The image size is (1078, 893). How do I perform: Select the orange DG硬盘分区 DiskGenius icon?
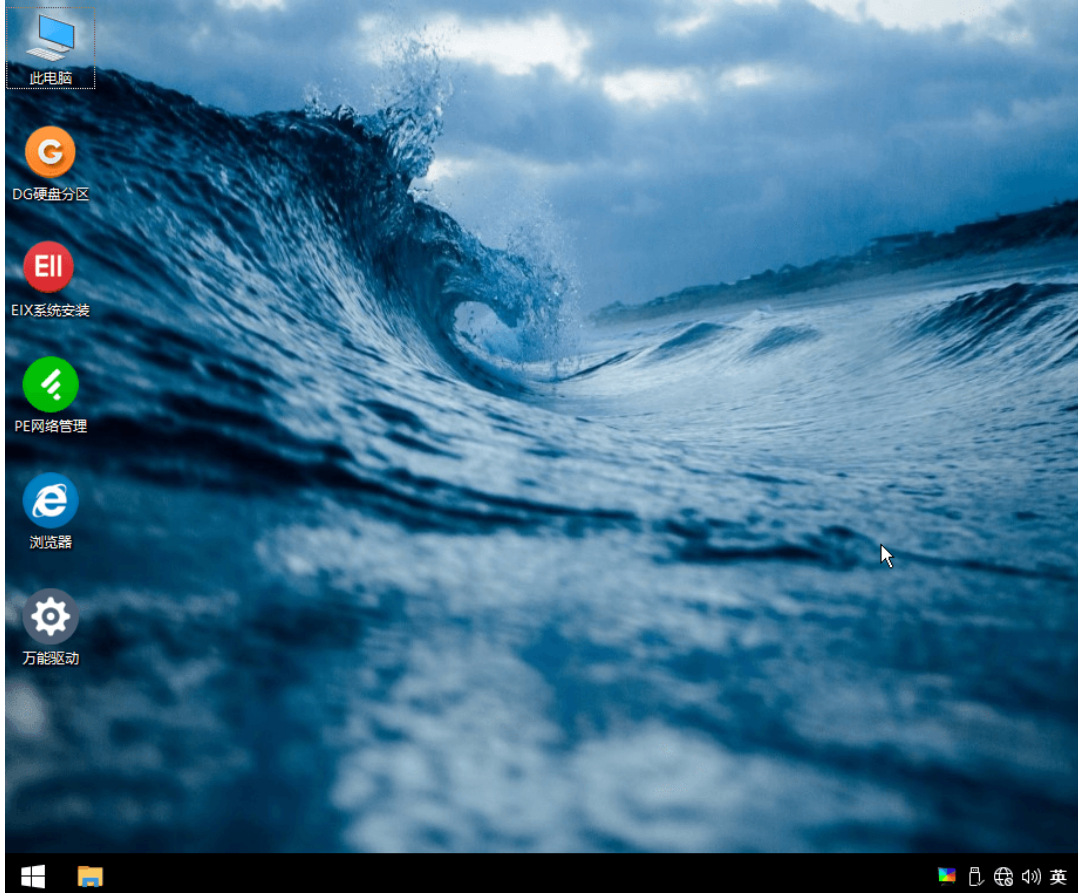click(x=50, y=153)
